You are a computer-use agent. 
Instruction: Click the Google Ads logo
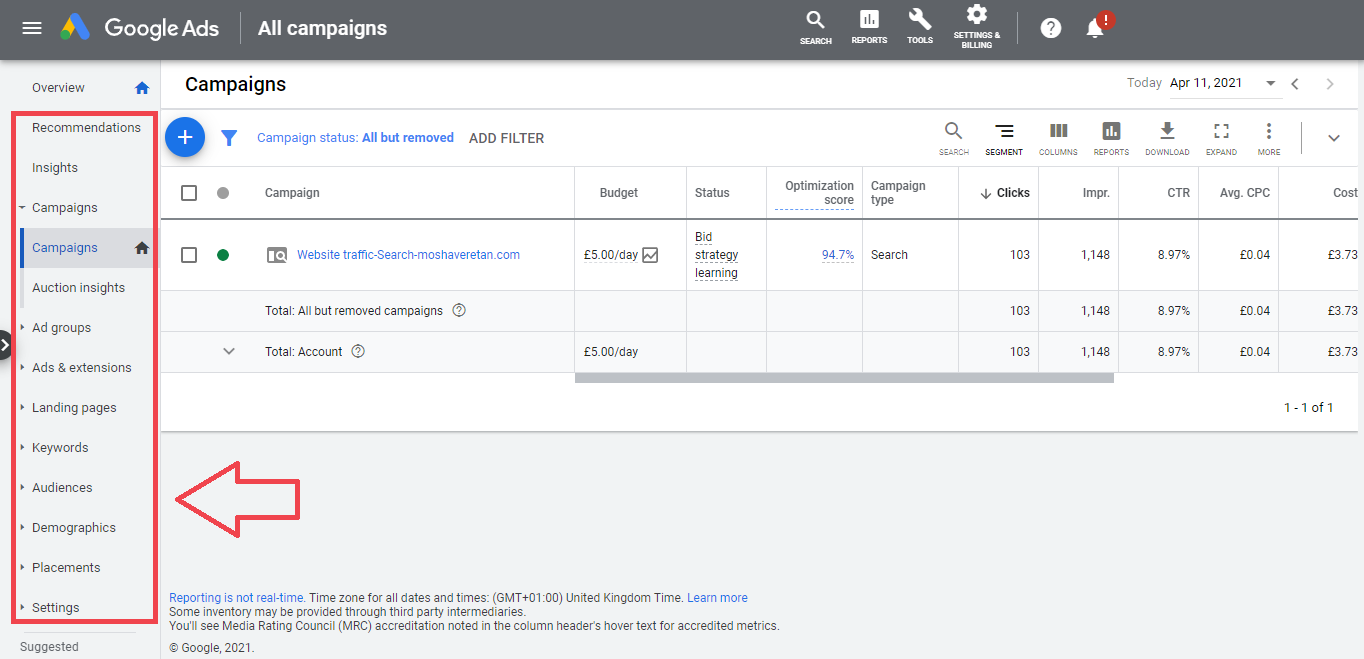139,28
